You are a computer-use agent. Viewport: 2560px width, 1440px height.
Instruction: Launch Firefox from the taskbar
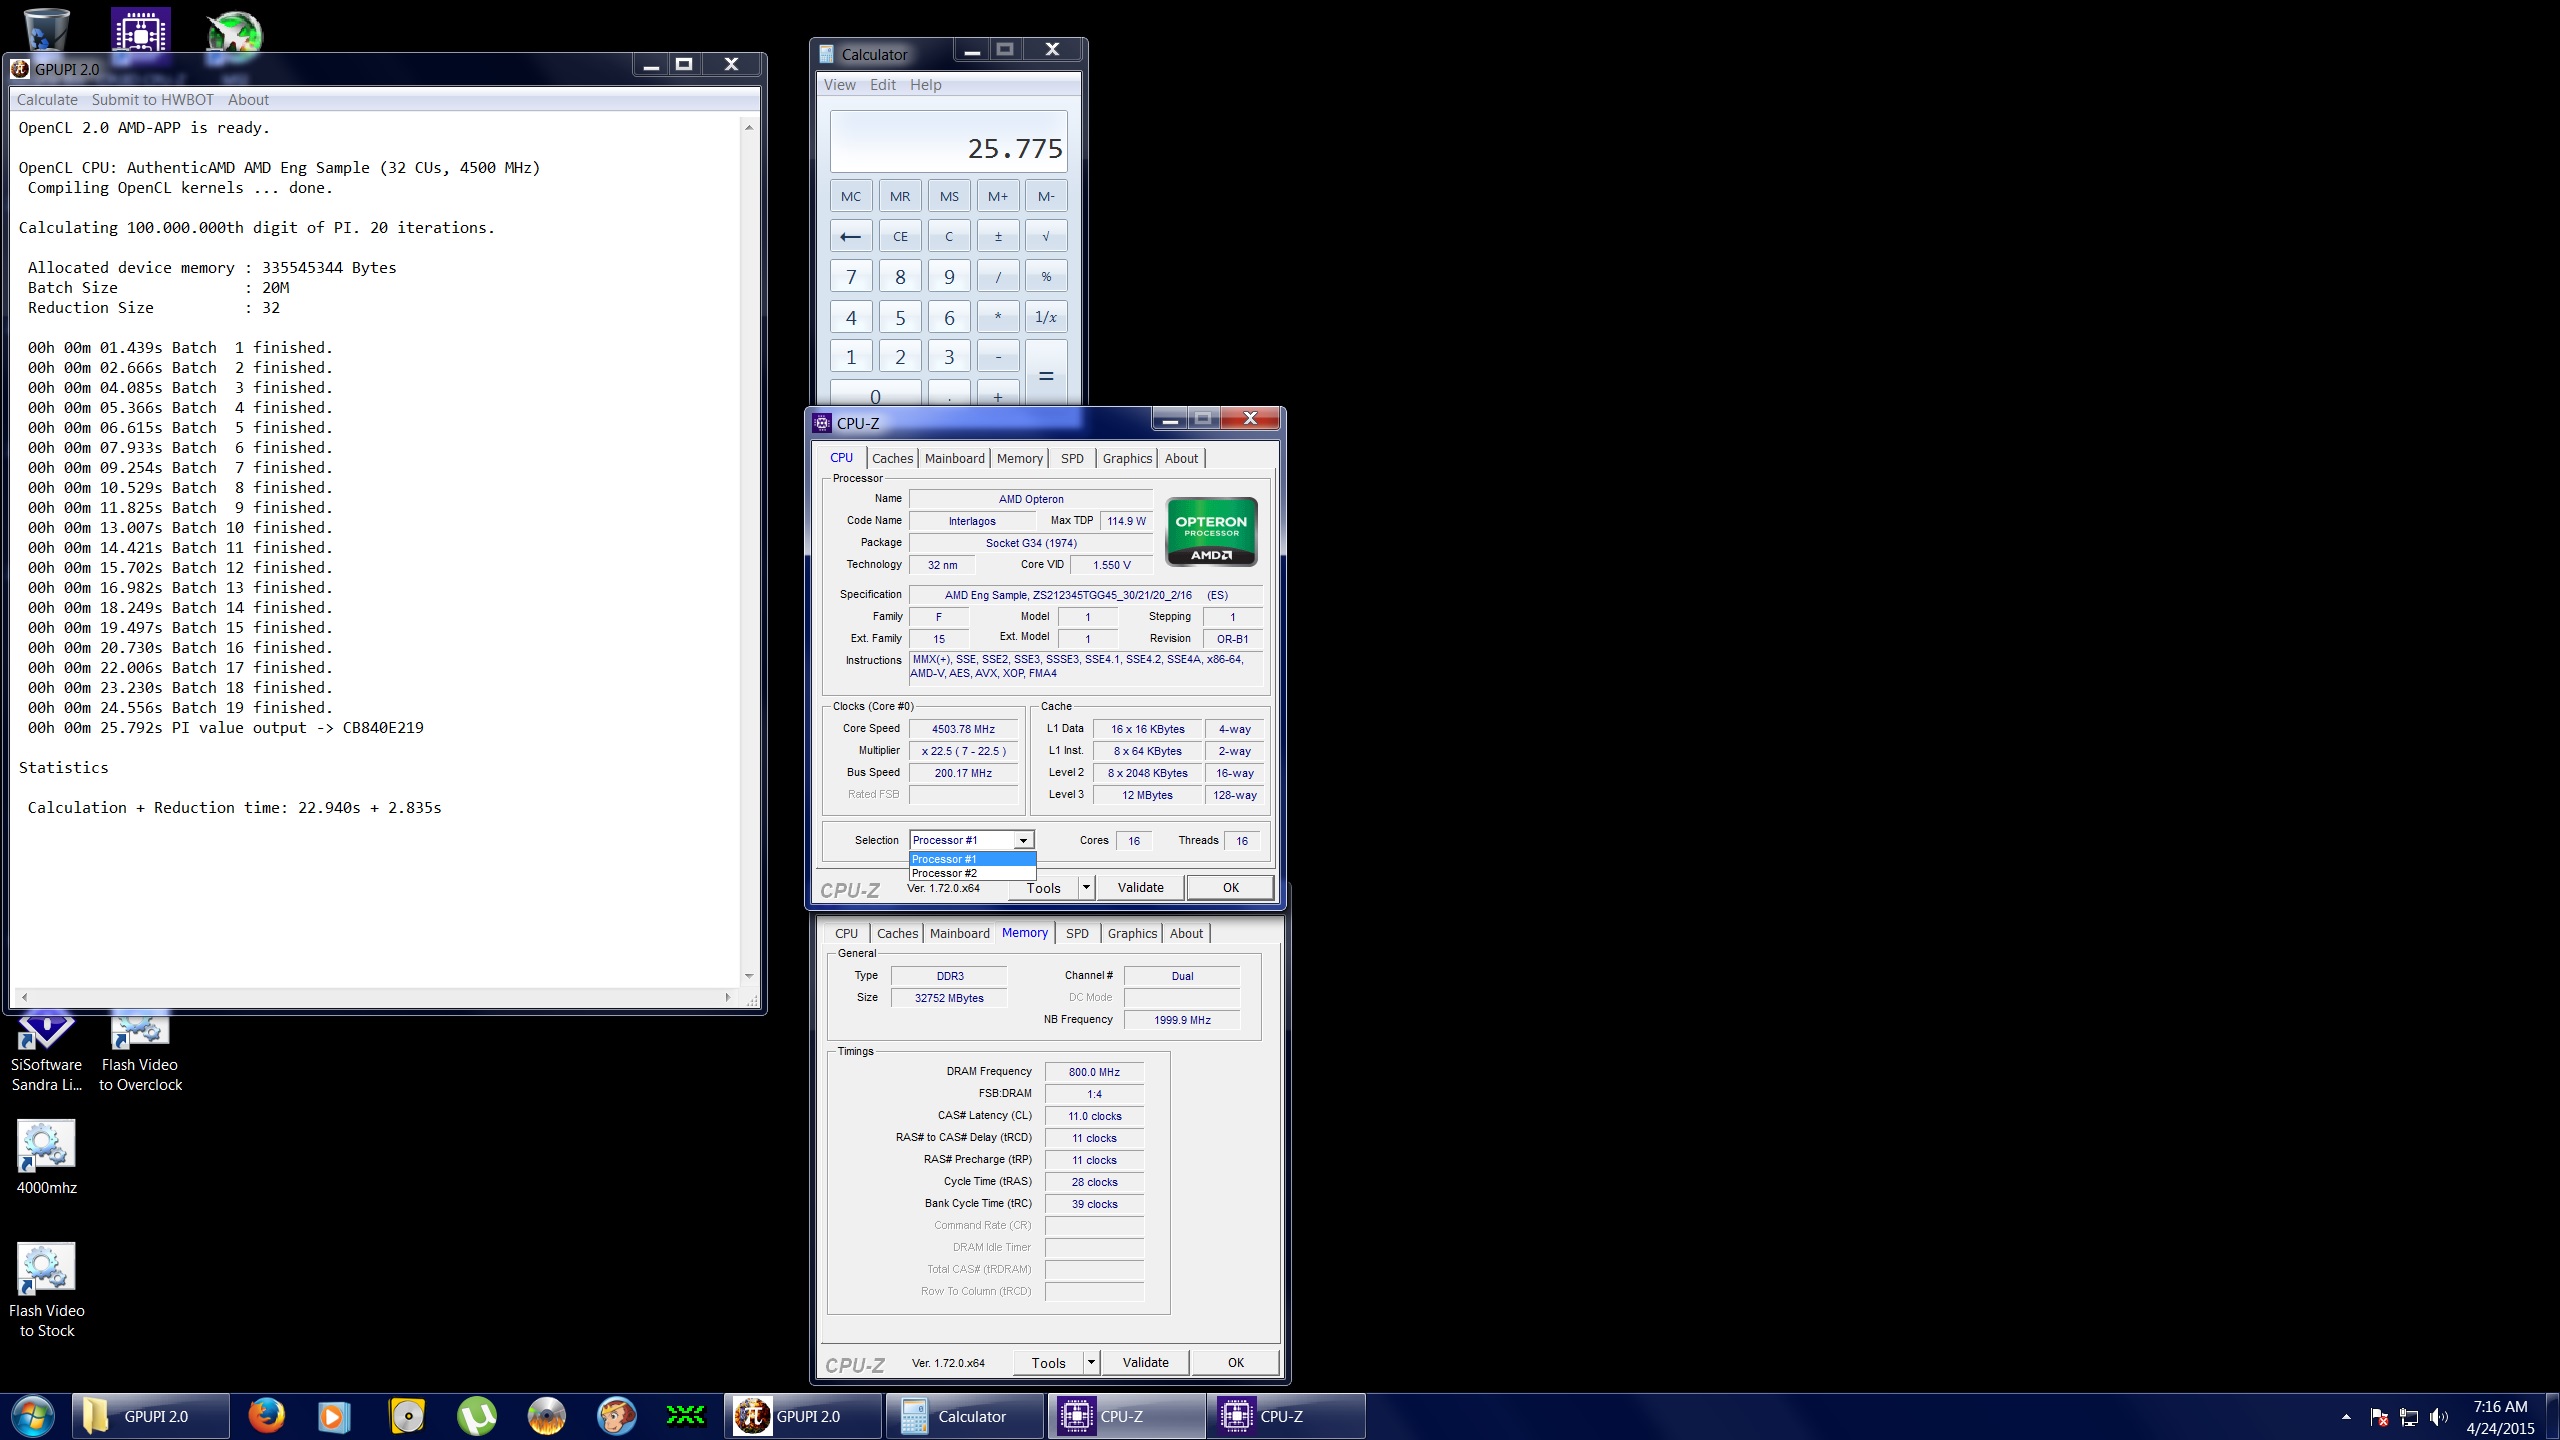(x=266, y=1416)
